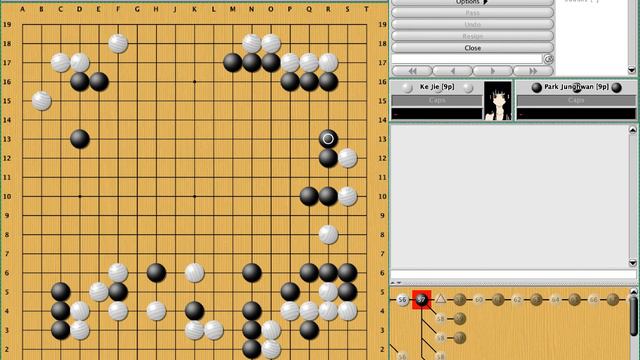This screenshot has height=360, width=640.
Task: Jump to the game start with rewind button
Action: (412, 71)
